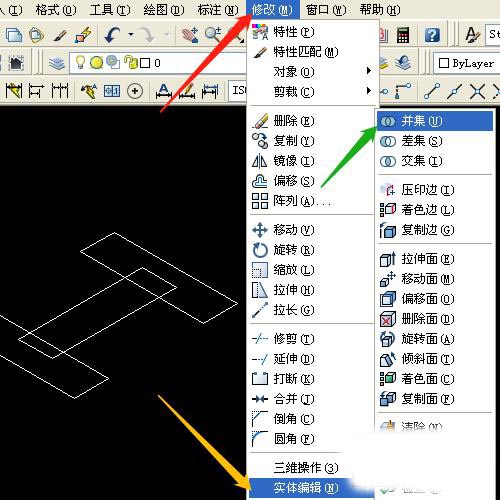The height and width of the screenshot is (500, 500).
Task: Click the Pan hand tool icon
Action: [190, 35]
